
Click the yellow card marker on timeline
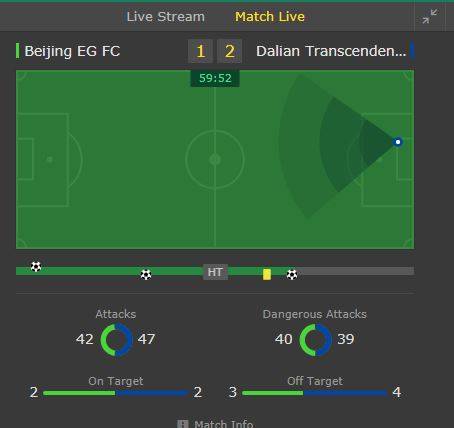tap(267, 274)
